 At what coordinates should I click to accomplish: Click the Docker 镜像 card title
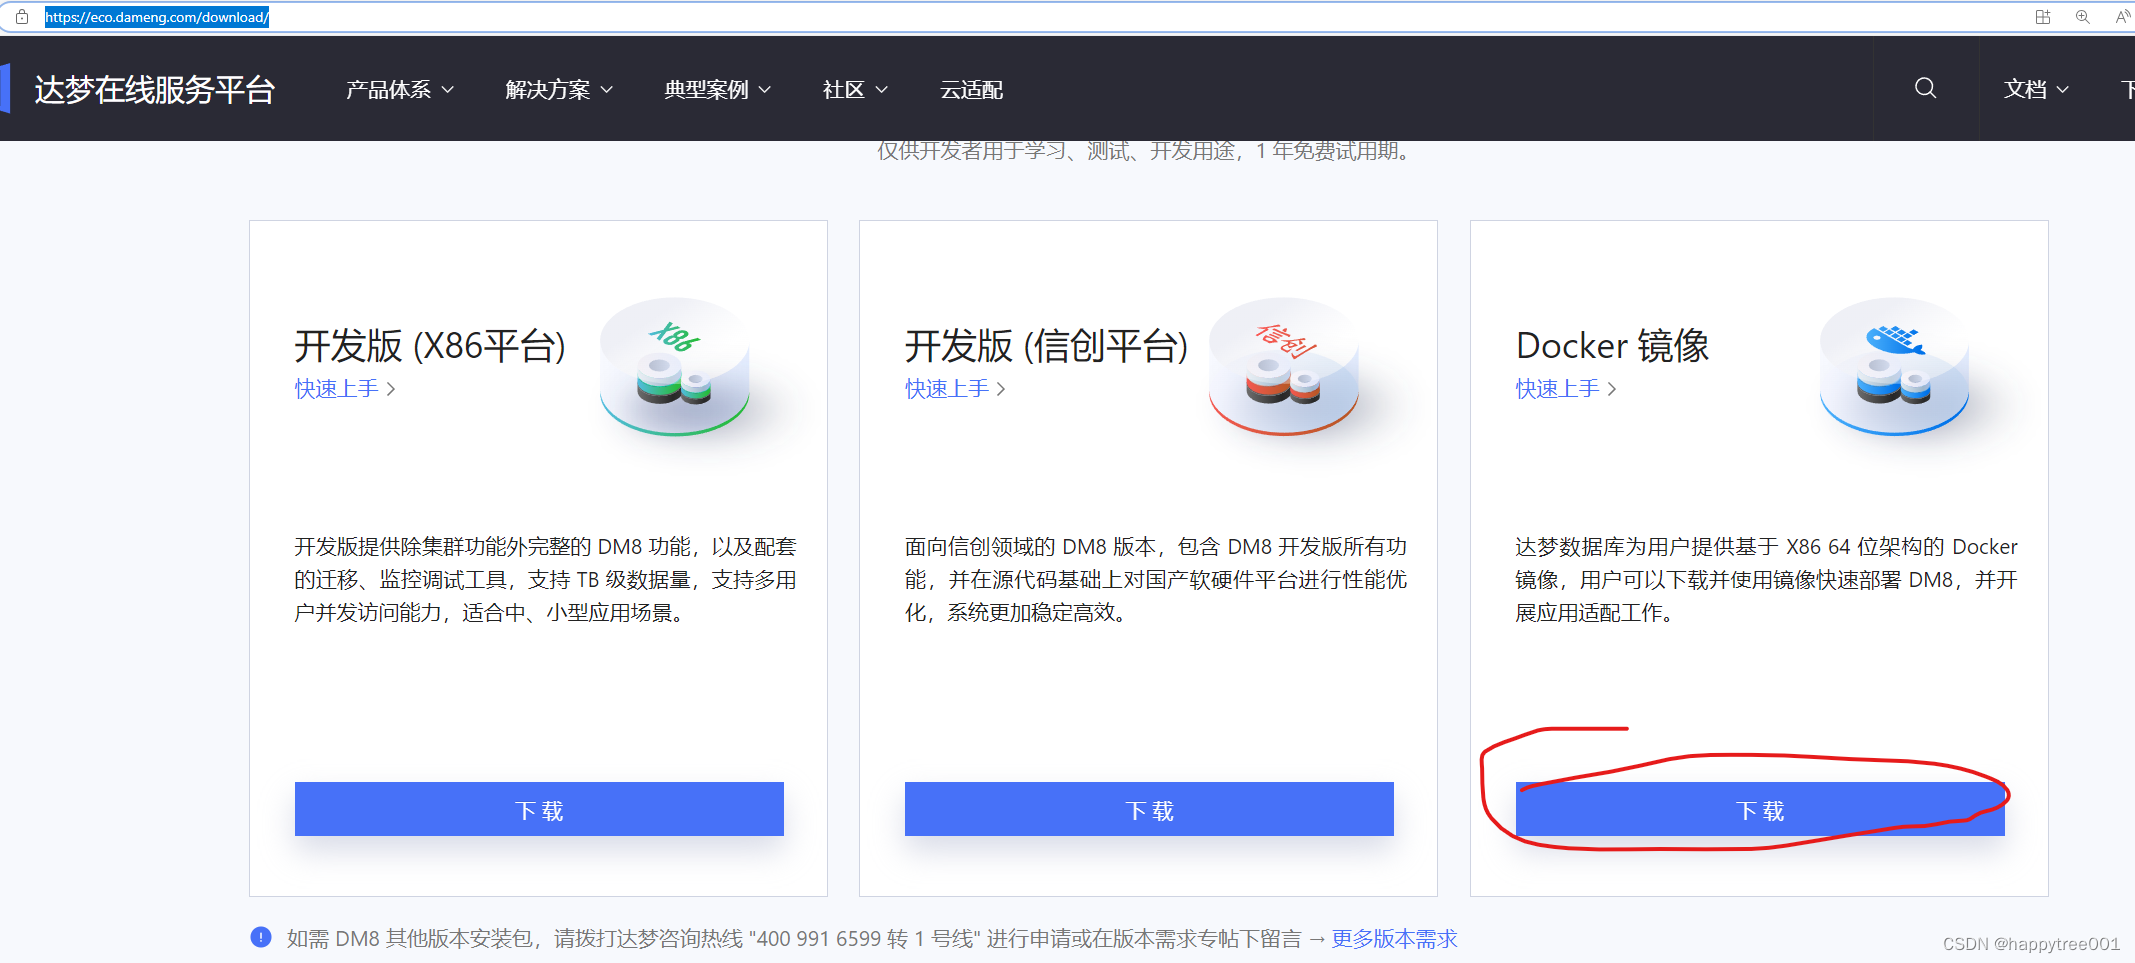tap(1612, 346)
